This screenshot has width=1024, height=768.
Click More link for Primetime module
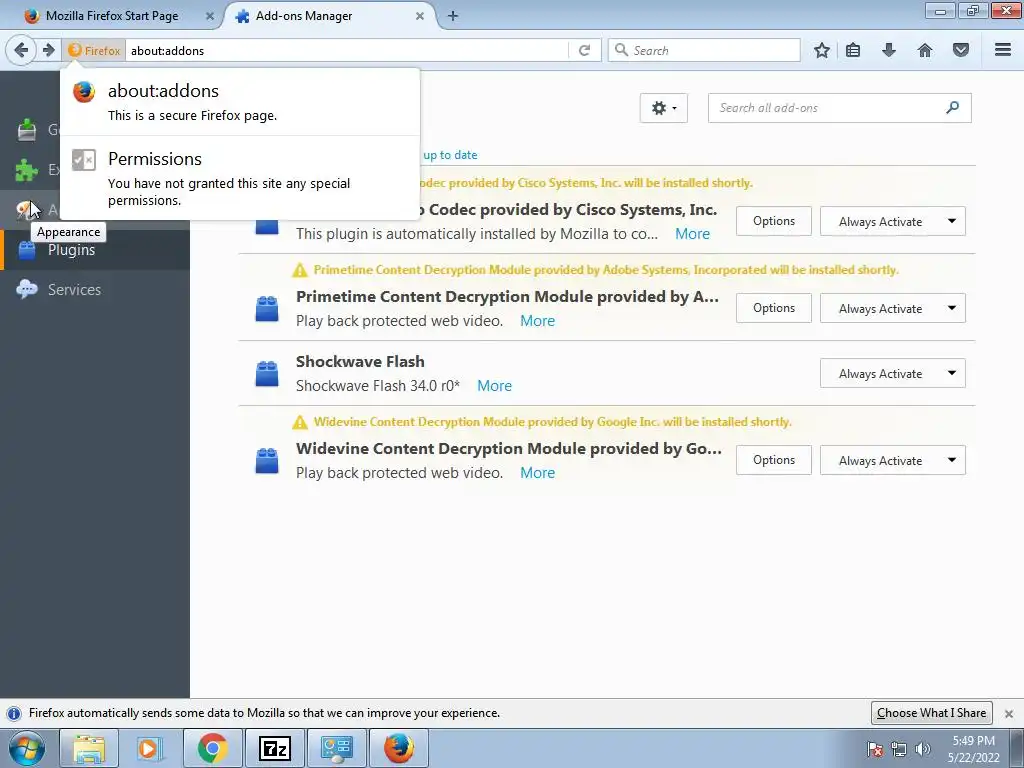(537, 321)
